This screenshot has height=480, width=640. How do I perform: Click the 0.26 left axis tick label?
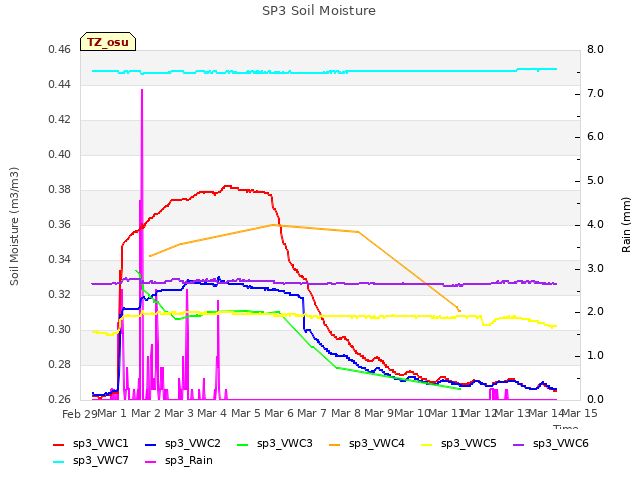[59, 399]
